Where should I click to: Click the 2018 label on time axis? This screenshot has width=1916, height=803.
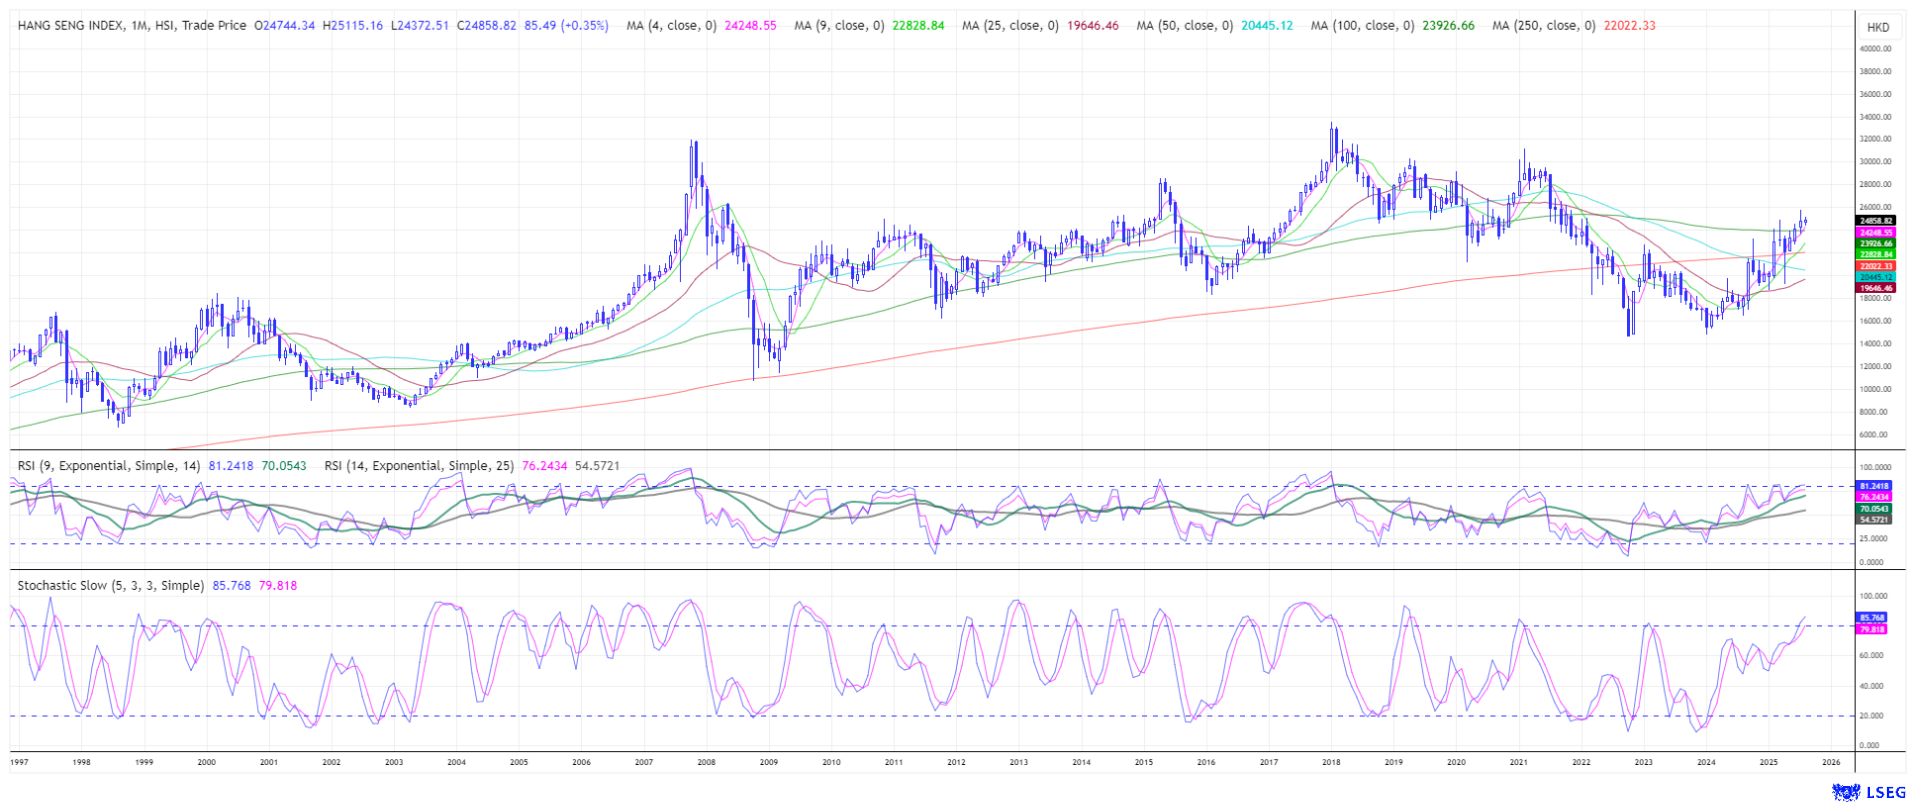[1331, 762]
